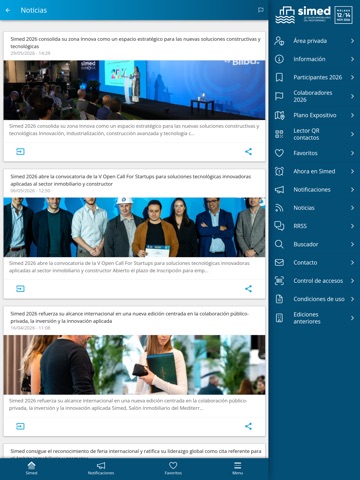Share the Open Call For Startups article

coord(248,289)
